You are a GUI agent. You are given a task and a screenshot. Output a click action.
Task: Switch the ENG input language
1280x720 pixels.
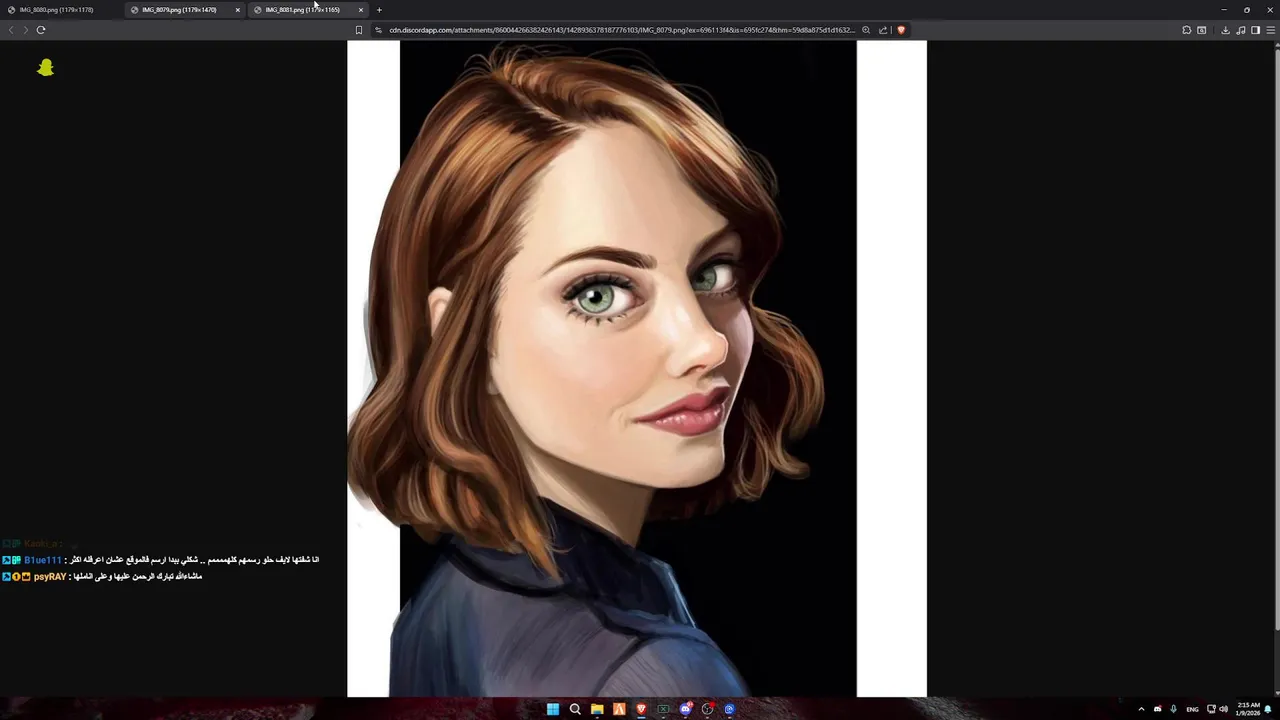pos(1192,709)
